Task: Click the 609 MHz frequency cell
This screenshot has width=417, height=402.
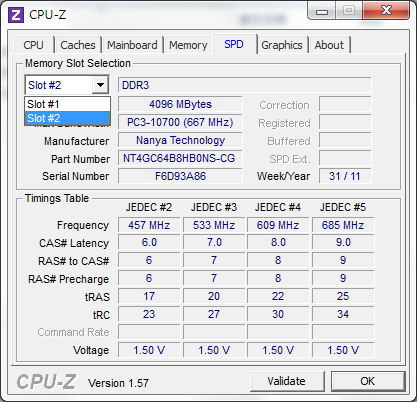Action: click(x=278, y=225)
